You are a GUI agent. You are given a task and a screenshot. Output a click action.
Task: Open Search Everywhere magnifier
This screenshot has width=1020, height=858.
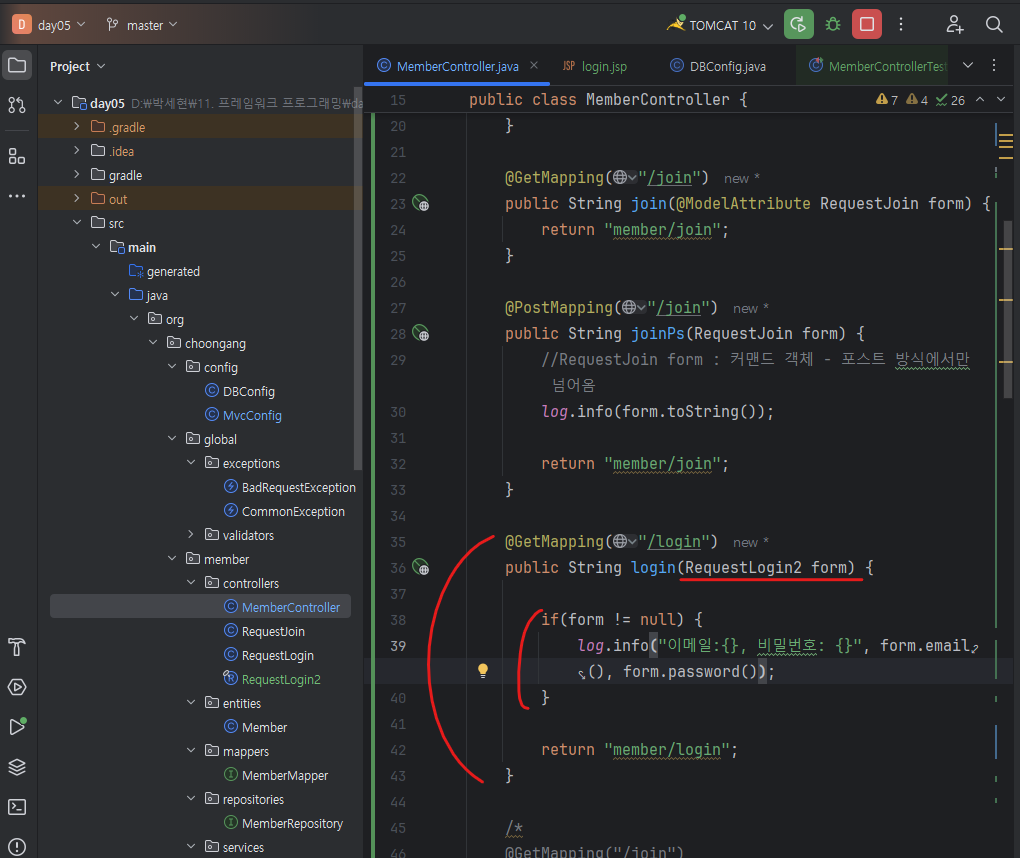pos(994,25)
